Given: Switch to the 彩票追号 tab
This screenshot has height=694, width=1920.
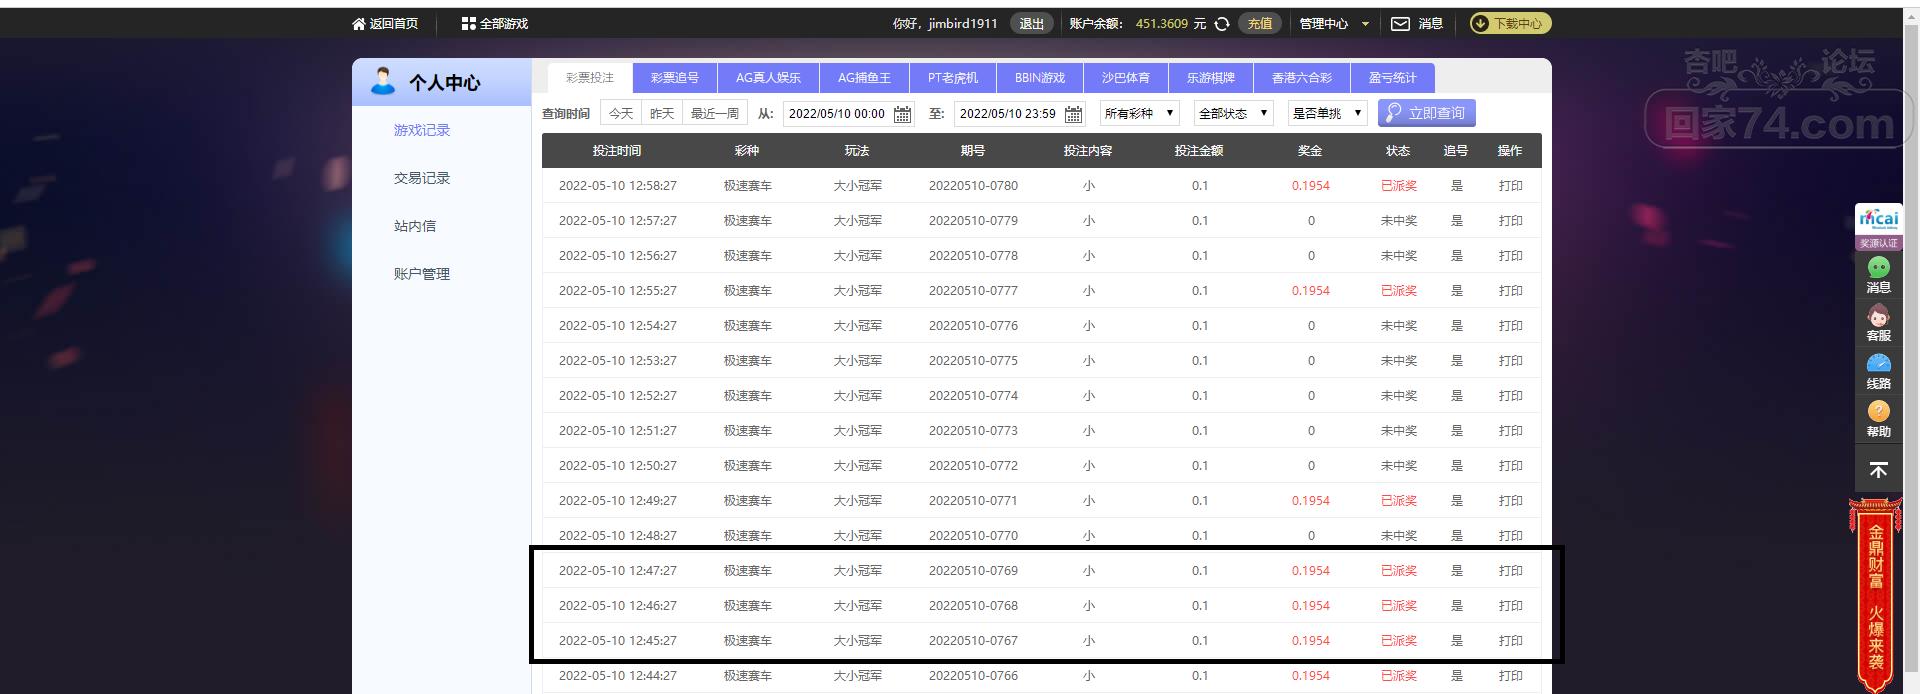Looking at the screenshot, I should (675, 77).
